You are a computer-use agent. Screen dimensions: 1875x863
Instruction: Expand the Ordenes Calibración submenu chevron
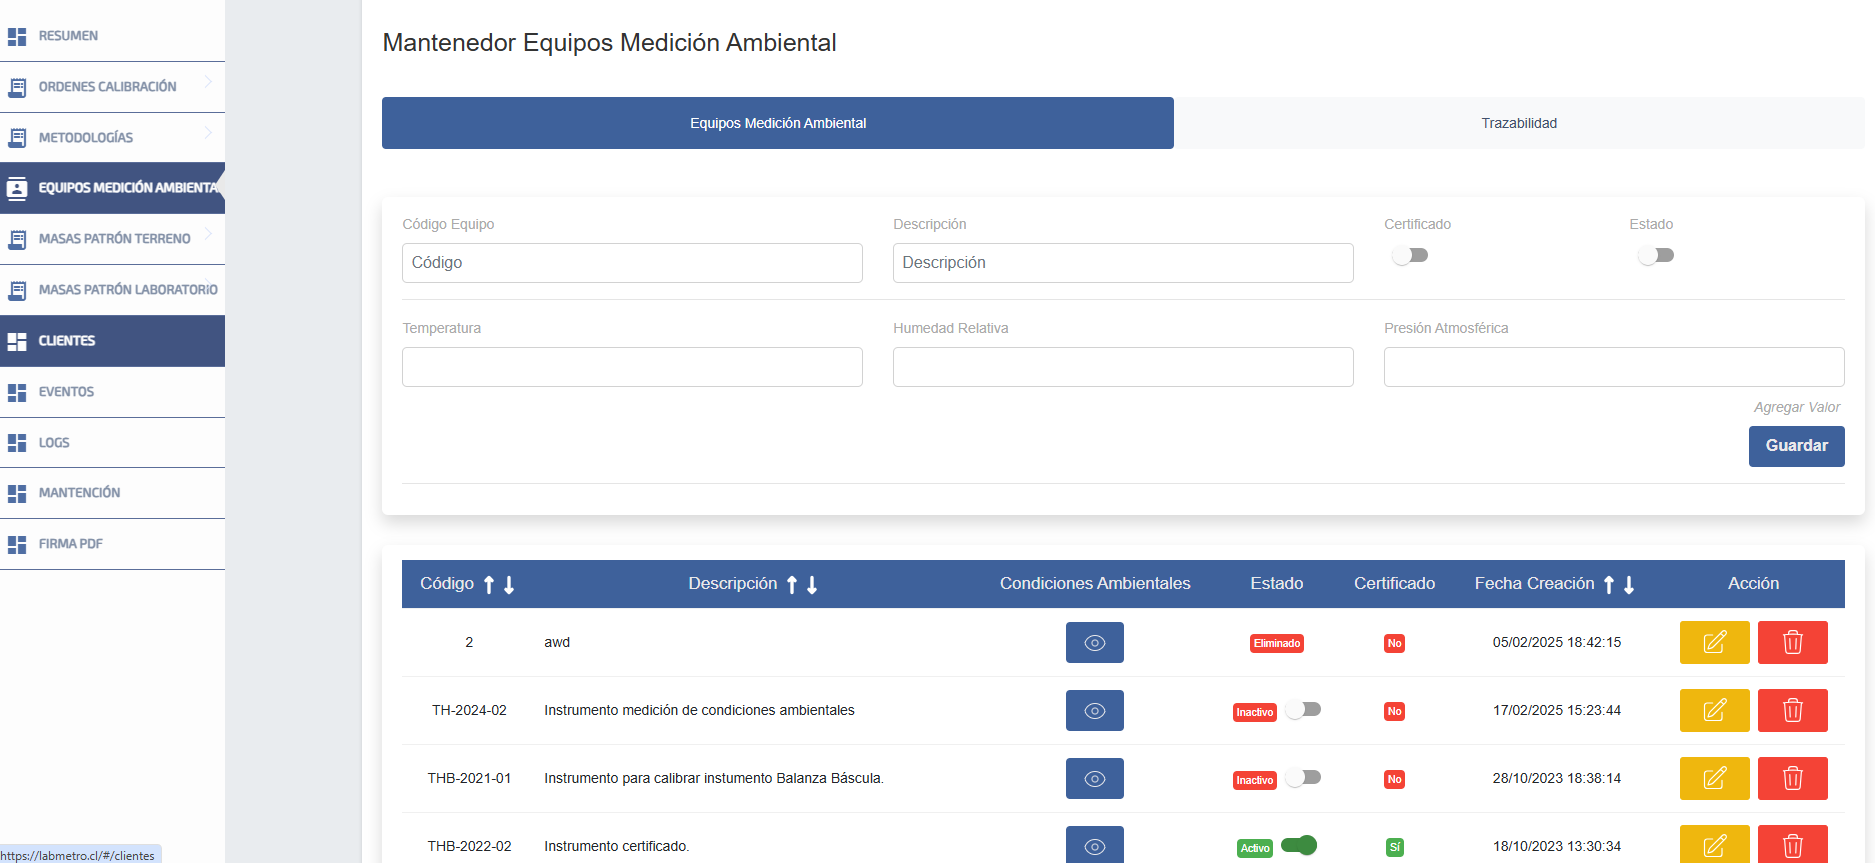coord(208,81)
